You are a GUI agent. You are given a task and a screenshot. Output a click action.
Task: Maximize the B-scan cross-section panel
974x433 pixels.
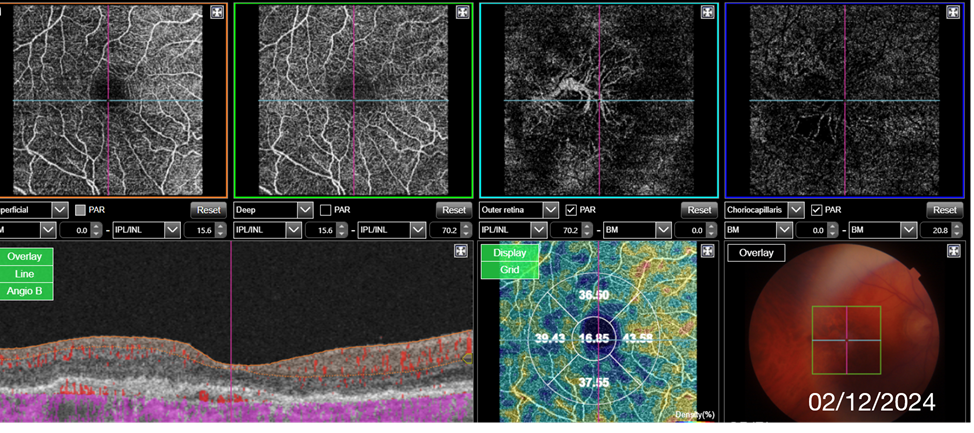[x=461, y=250]
